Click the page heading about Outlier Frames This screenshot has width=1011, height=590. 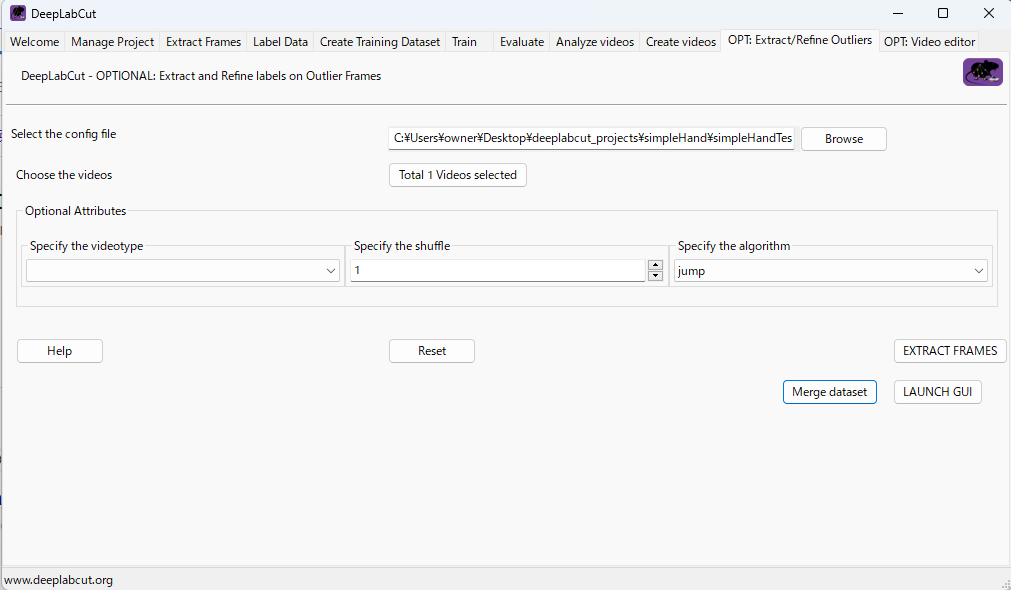[201, 76]
